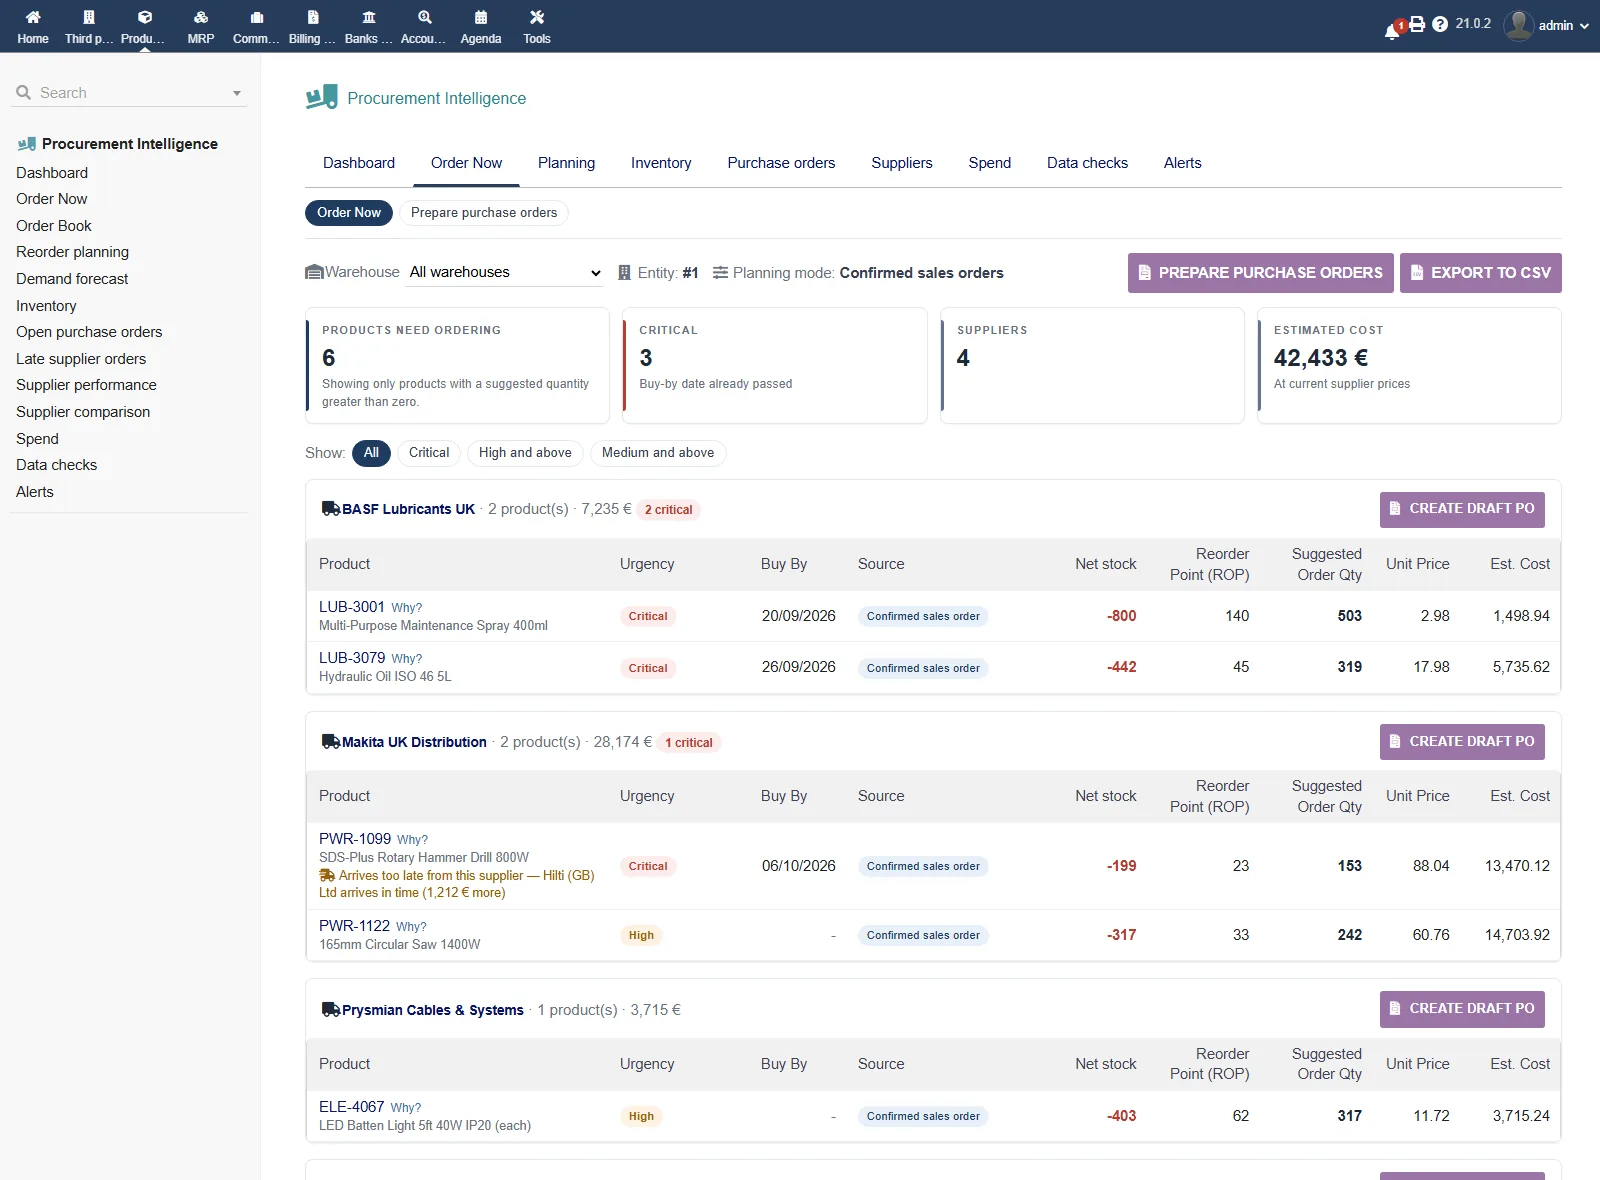The image size is (1600, 1180).
Task: Expand the admin user menu
Action: coord(1584,26)
